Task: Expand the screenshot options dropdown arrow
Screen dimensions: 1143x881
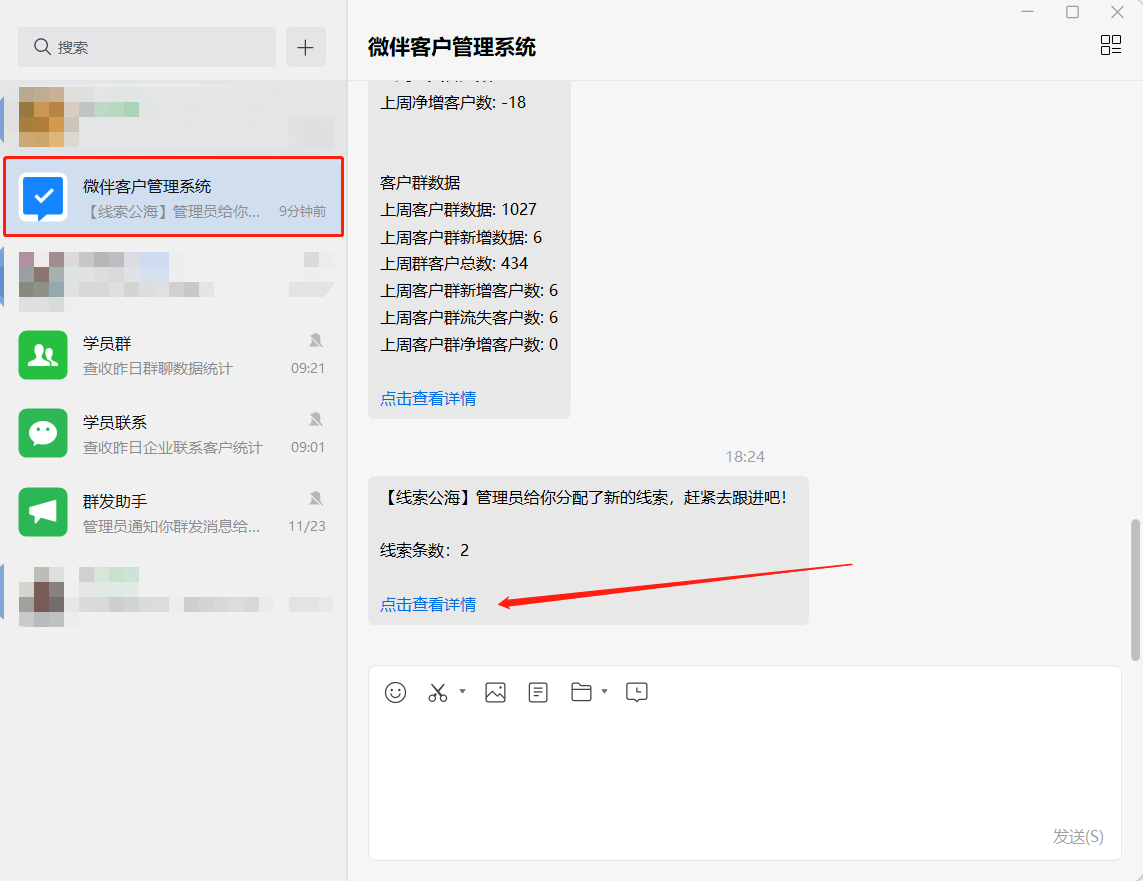Action: pyautogui.click(x=462, y=691)
